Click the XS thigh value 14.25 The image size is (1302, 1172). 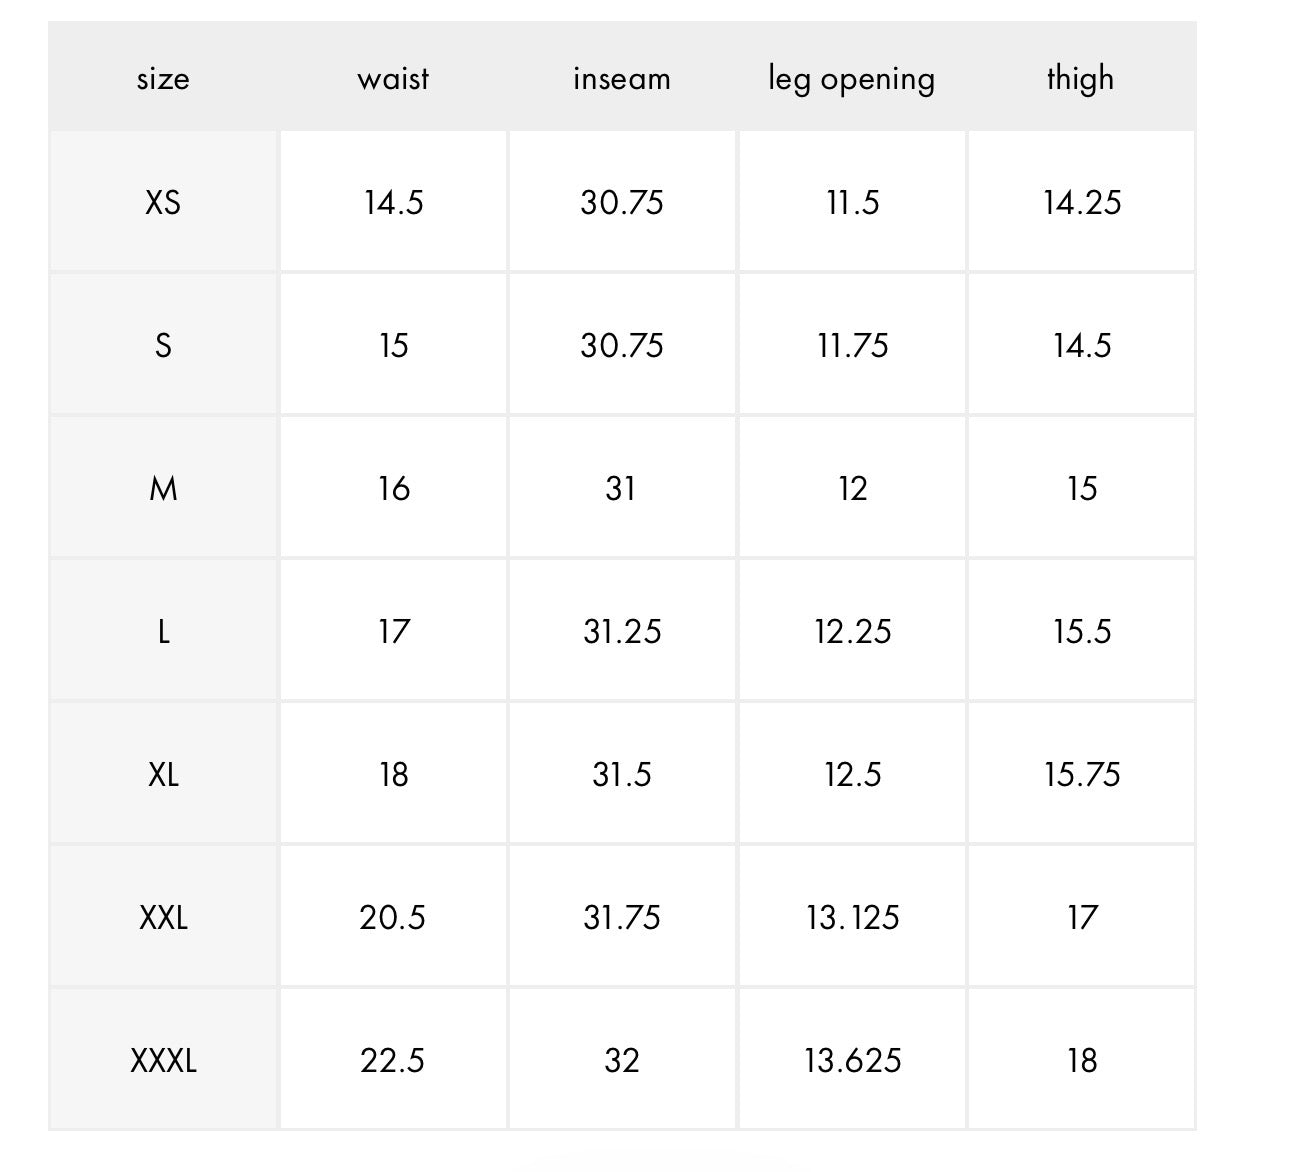pyautogui.click(x=1082, y=203)
